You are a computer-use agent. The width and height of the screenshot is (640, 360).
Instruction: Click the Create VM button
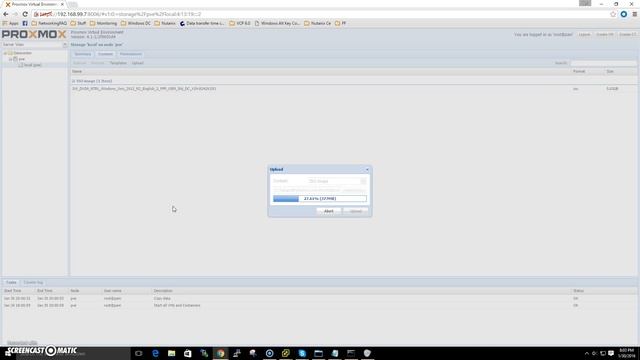604,35
